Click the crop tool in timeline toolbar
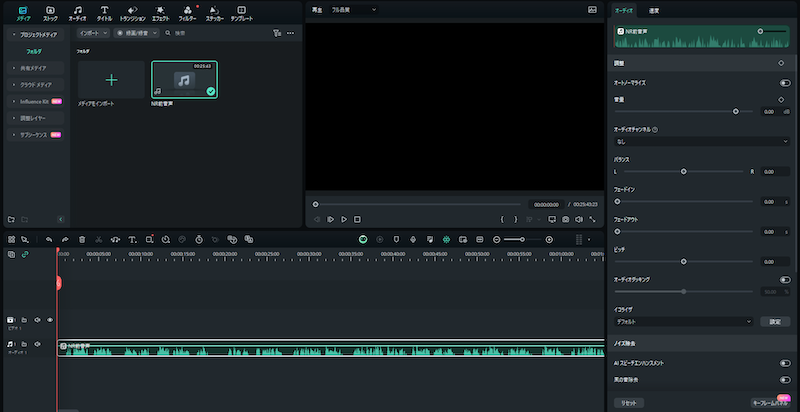The width and height of the screenshot is (800, 412). [x=149, y=239]
